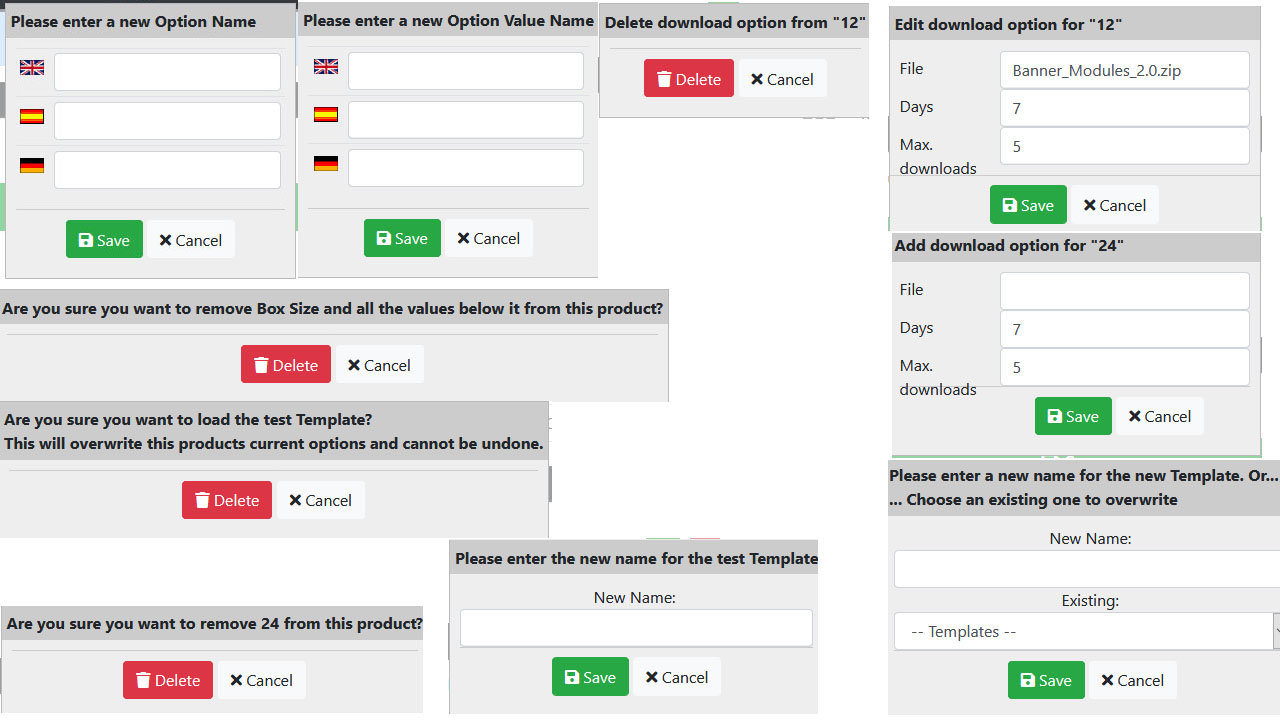Click the Delete button in the "12" download option dialog
1280x720 pixels.
[x=689, y=79]
